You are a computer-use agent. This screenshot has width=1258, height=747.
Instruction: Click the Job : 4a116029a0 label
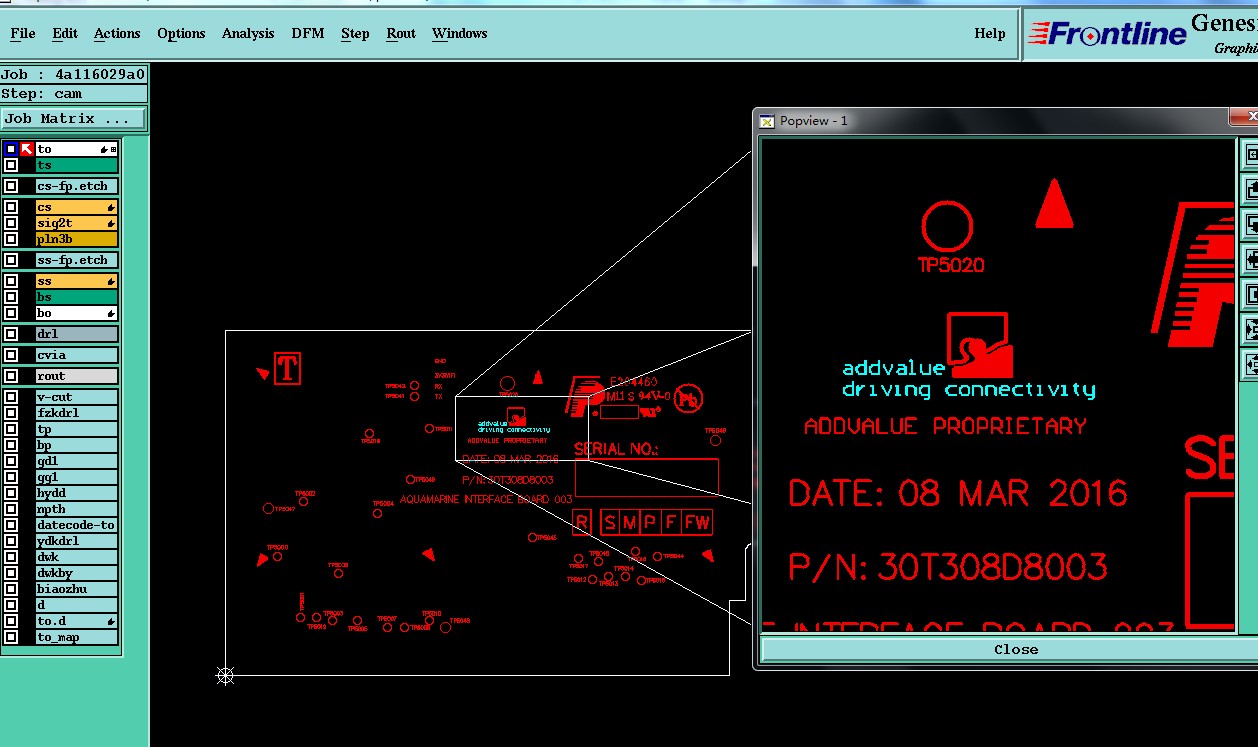click(73, 75)
